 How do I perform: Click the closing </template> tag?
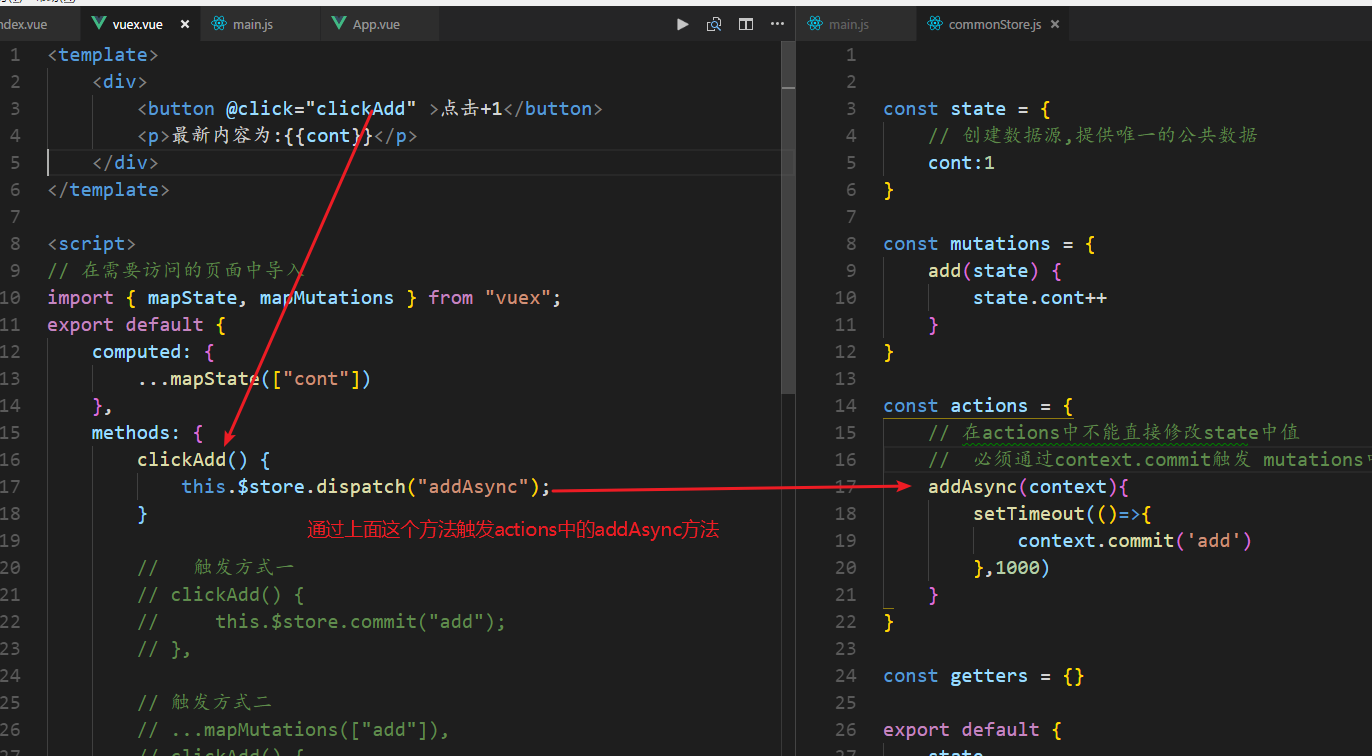point(109,189)
